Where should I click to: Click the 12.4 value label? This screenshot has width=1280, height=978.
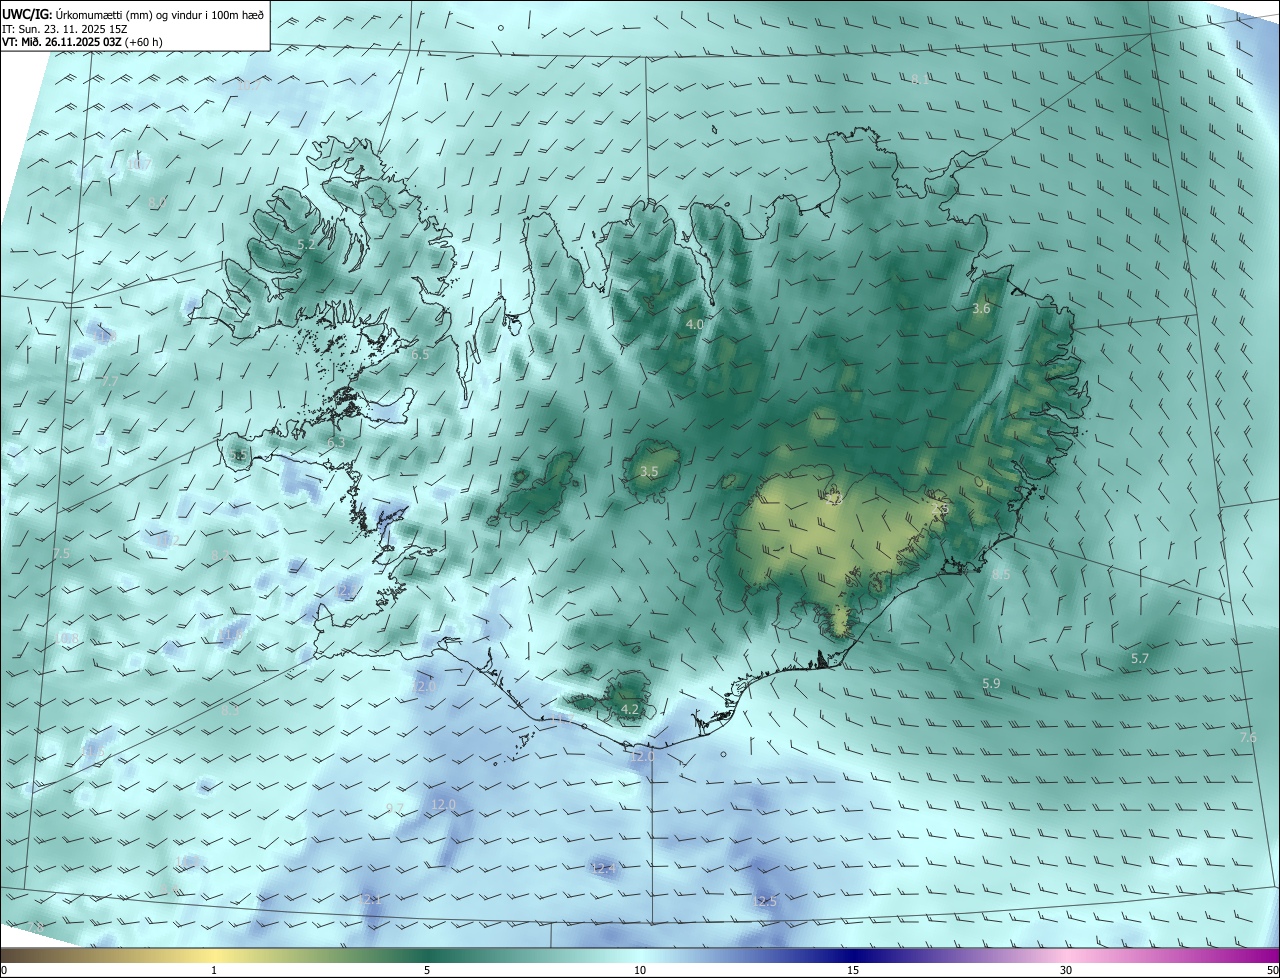[603, 868]
